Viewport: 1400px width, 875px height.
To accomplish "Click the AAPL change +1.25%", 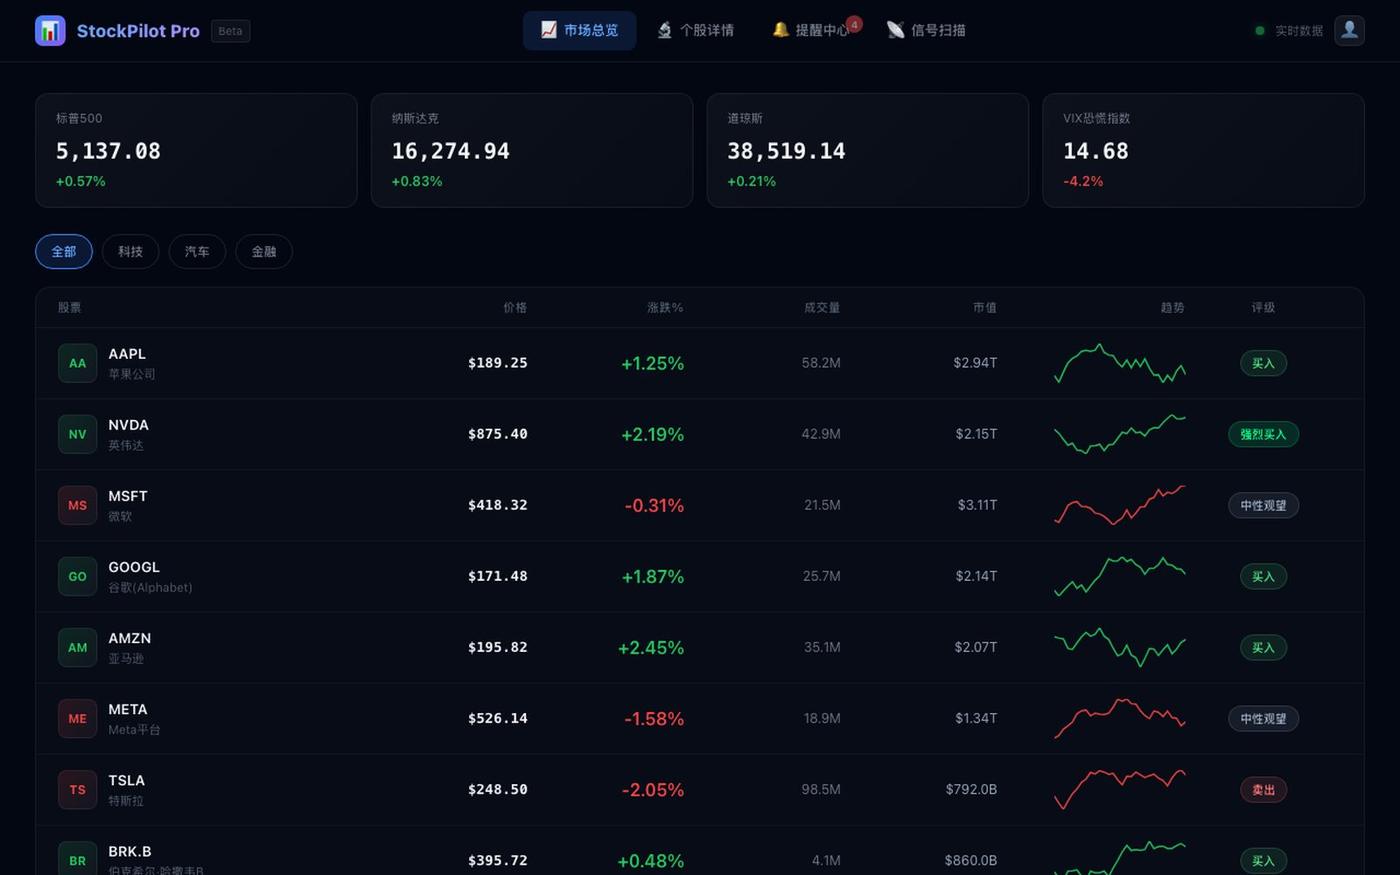I will (653, 363).
